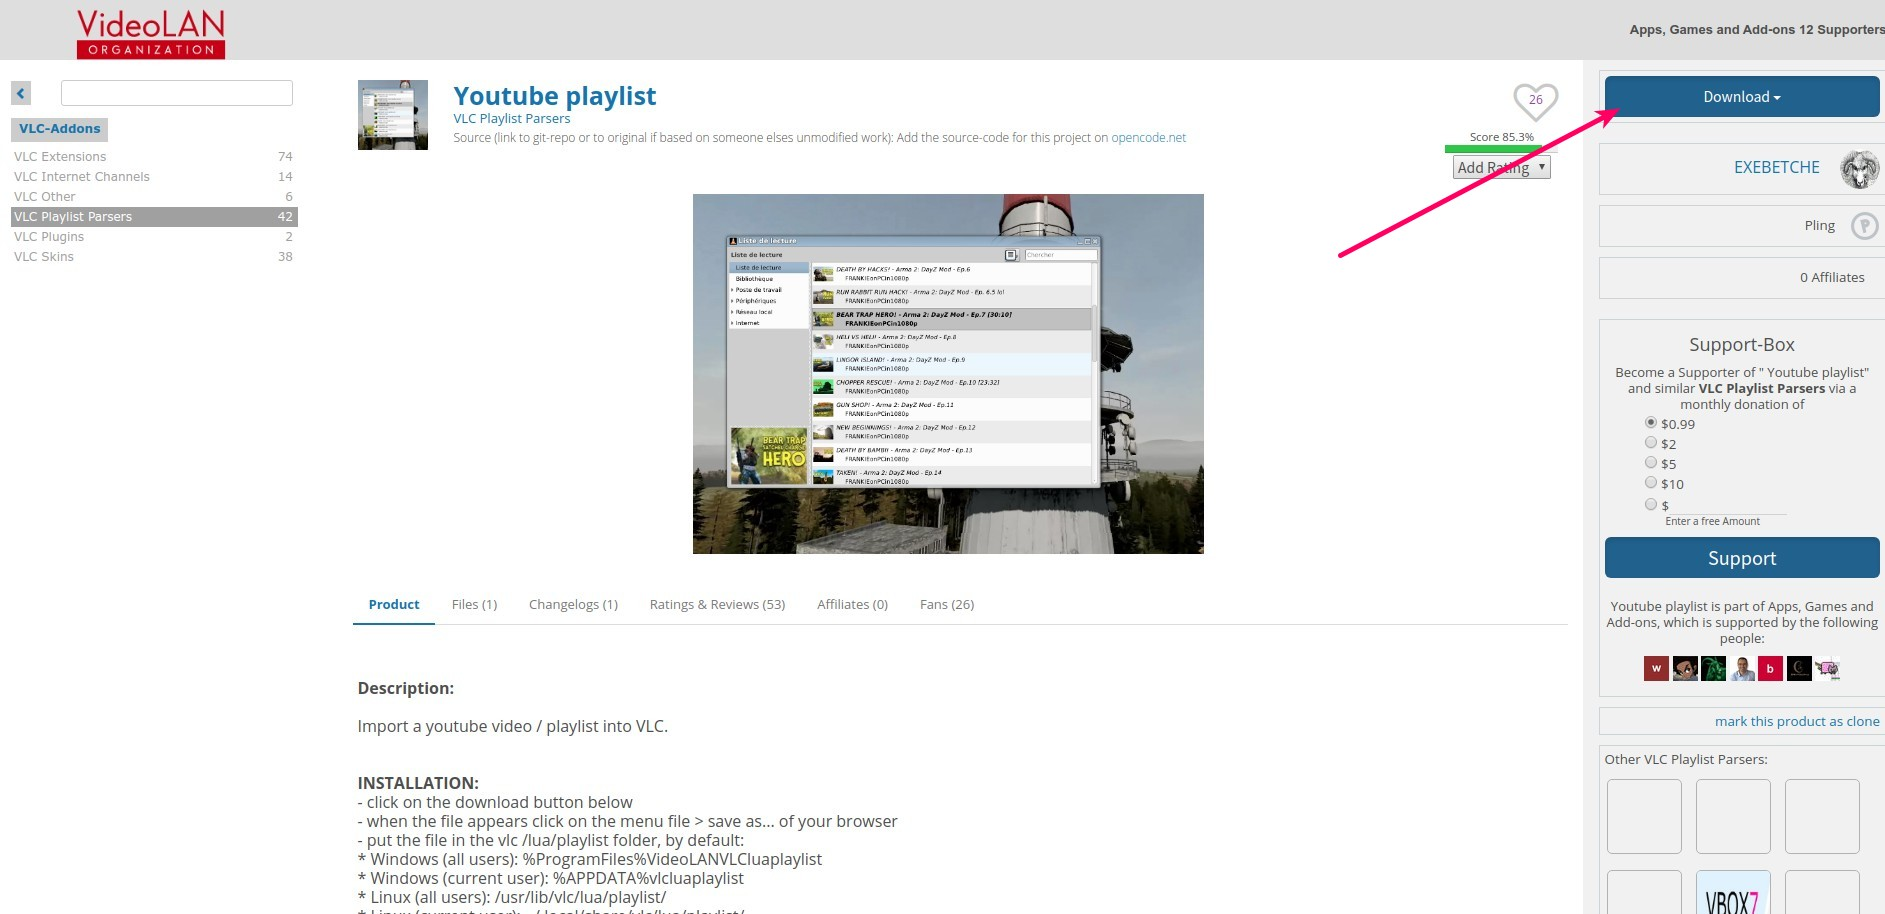Image resolution: width=1885 pixels, height=914 pixels.
Task: Click the VBOX7 playlist parser thumbnail
Action: (1733, 893)
